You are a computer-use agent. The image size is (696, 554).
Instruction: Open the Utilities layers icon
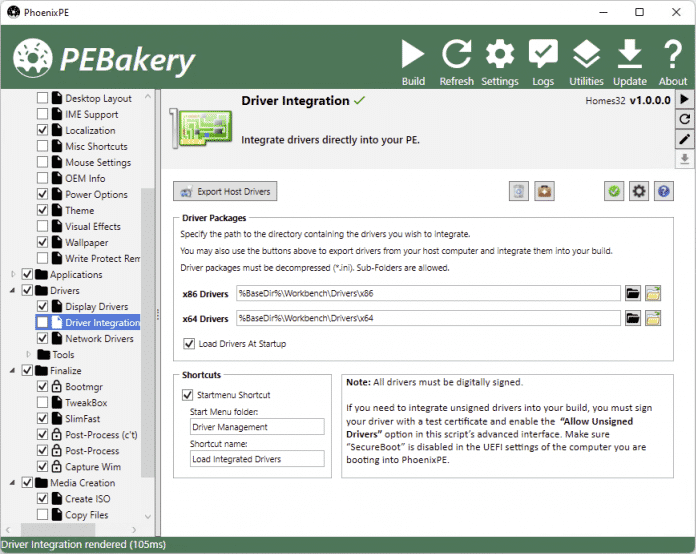(x=586, y=55)
